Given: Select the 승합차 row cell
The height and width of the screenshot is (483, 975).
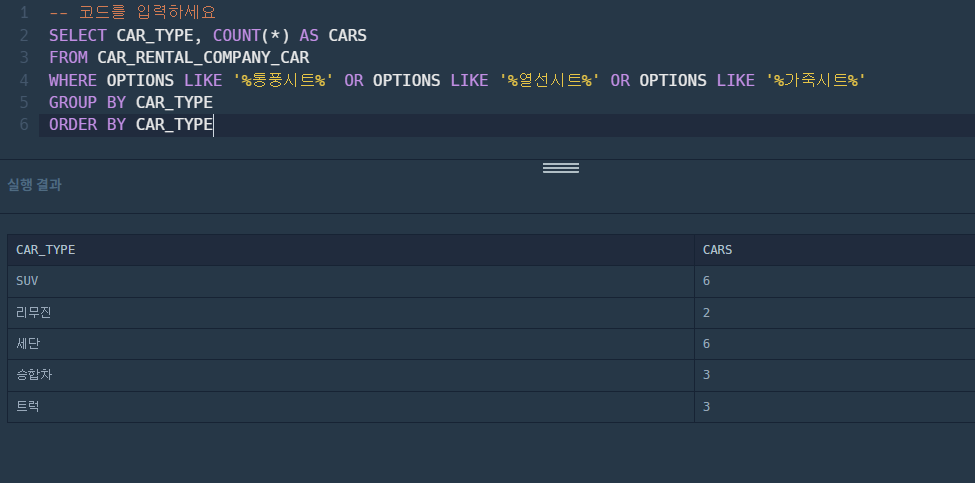Looking at the screenshot, I should [x=351, y=375].
